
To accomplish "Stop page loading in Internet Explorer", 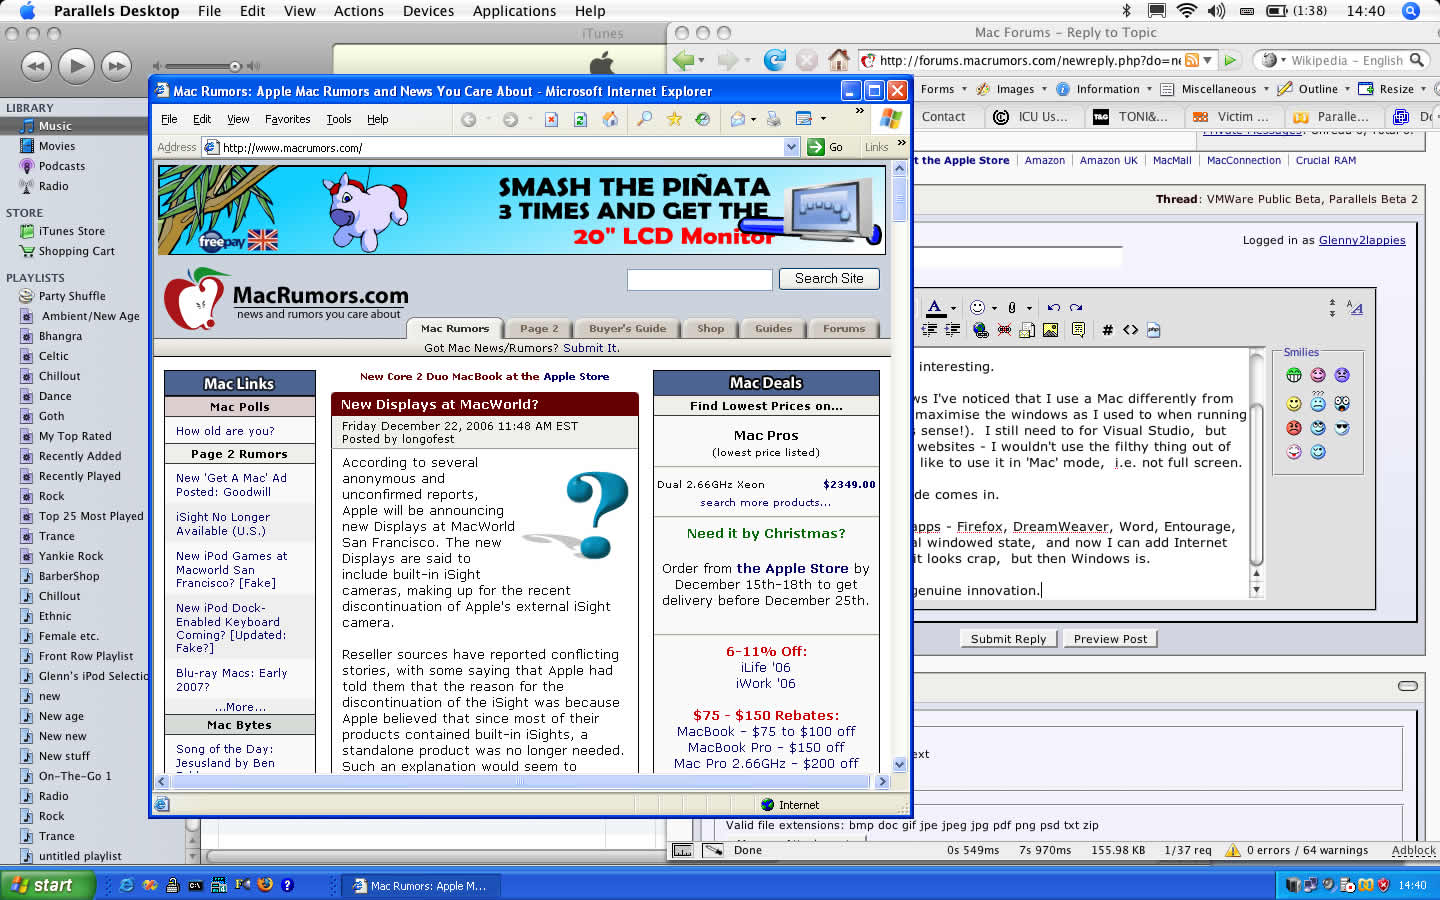I will [551, 119].
